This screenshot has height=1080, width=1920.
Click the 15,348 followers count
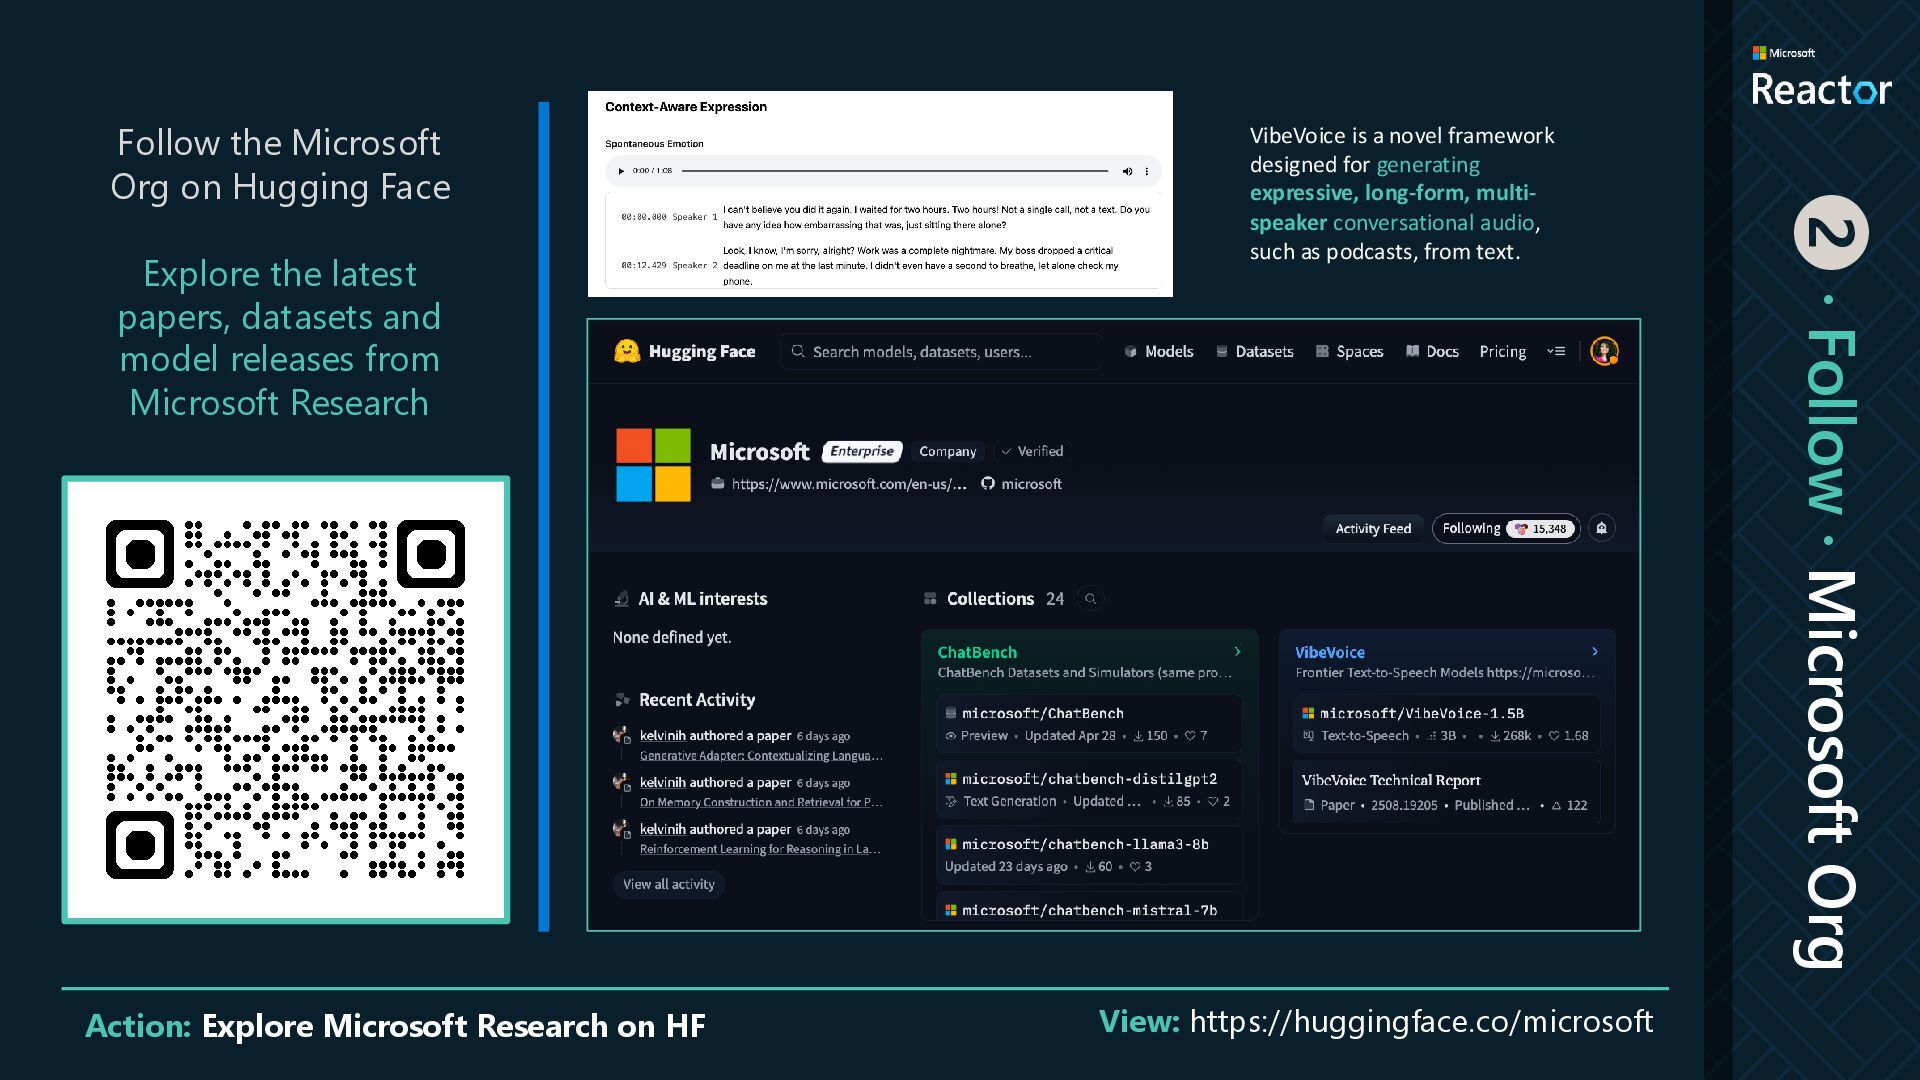tap(1541, 529)
